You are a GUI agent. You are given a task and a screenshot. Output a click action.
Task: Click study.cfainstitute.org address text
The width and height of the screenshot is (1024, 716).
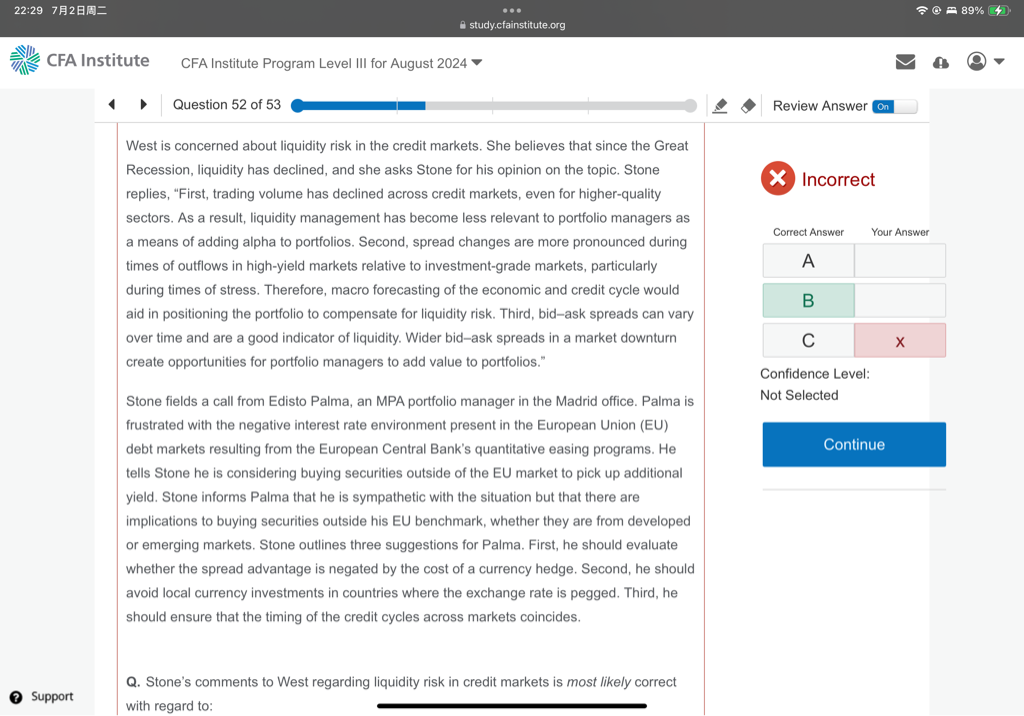517,25
